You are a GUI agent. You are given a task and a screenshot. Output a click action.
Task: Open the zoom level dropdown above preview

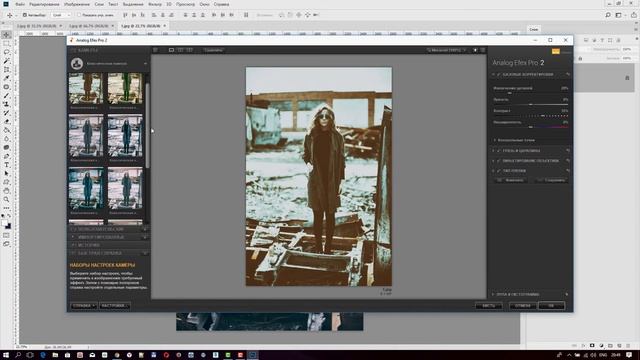[446, 50]
